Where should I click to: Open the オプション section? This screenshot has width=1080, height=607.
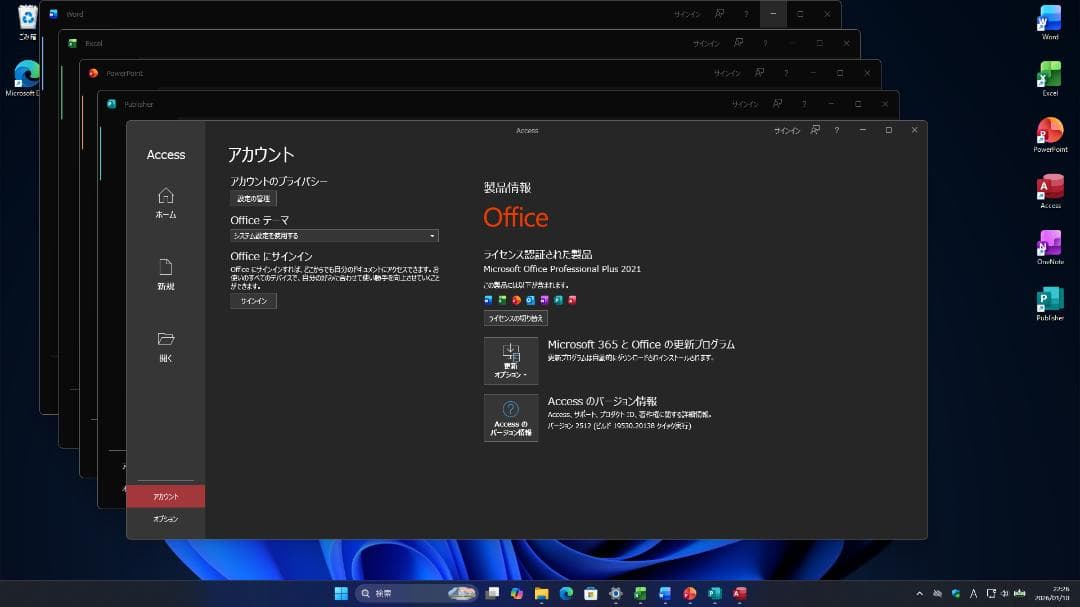165,518
